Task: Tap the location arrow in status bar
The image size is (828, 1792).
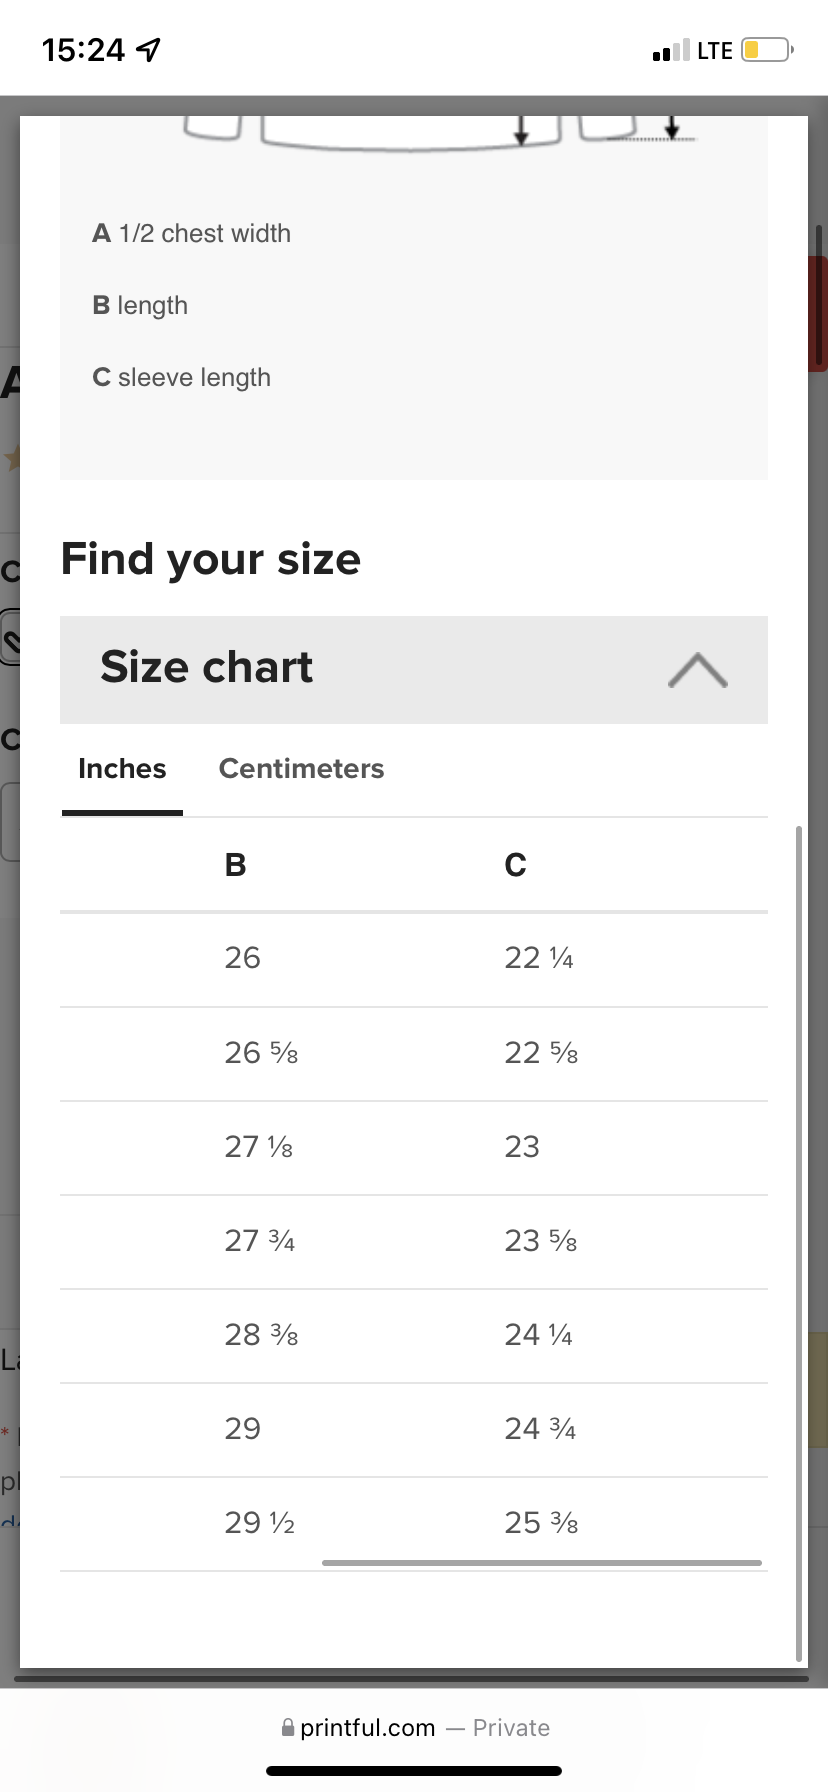Action: 148,49
